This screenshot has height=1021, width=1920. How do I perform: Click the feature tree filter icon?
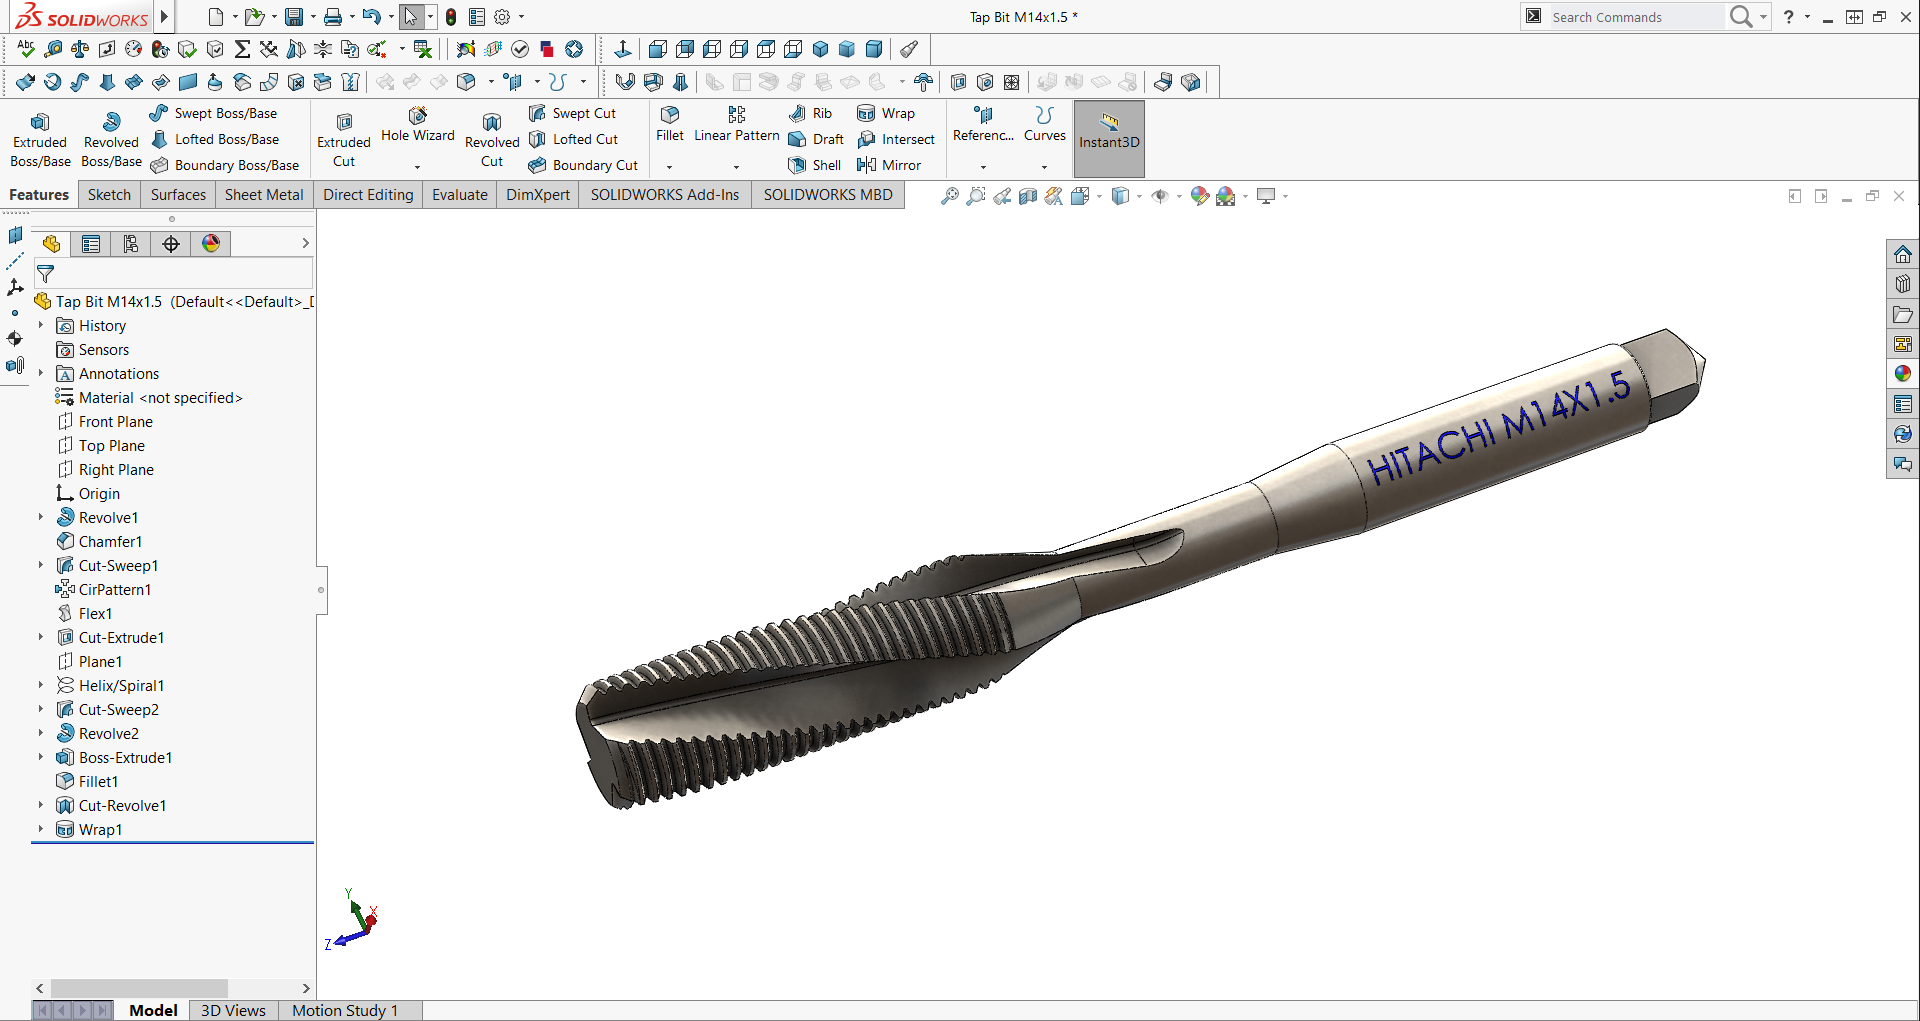click(x=46, y=273)
